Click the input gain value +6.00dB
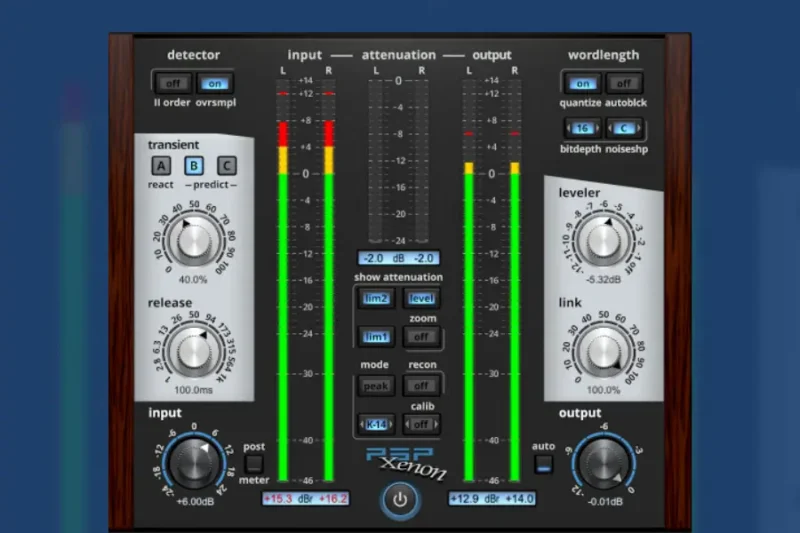800x533 pixels. point(195,502)
